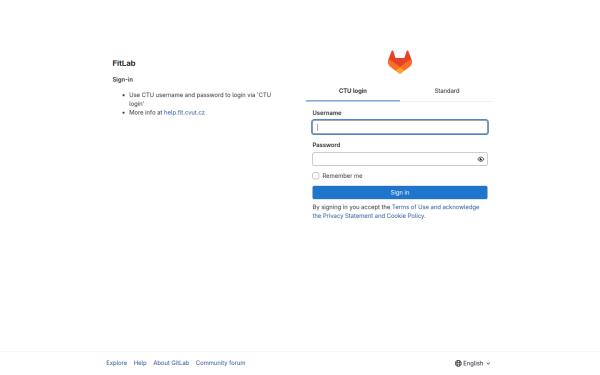Click the Remember me label text
The height and width of the screenshot is (375, 600).
(x=342, y=176)
